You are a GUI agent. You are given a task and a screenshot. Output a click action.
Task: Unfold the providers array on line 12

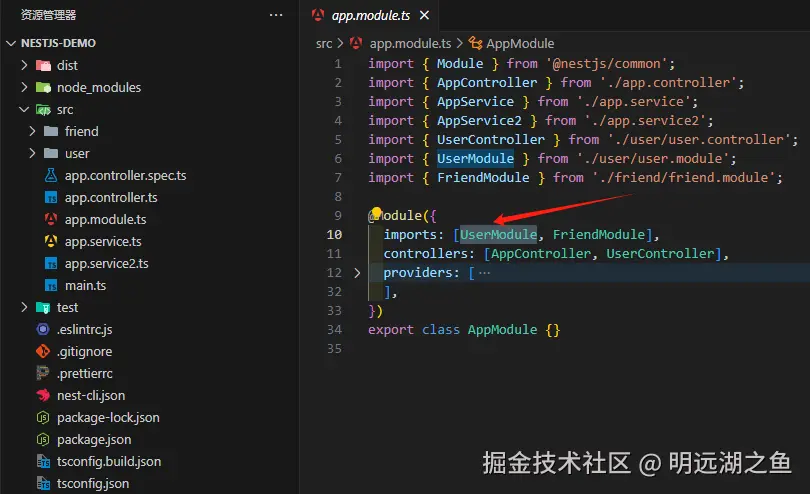357,273
